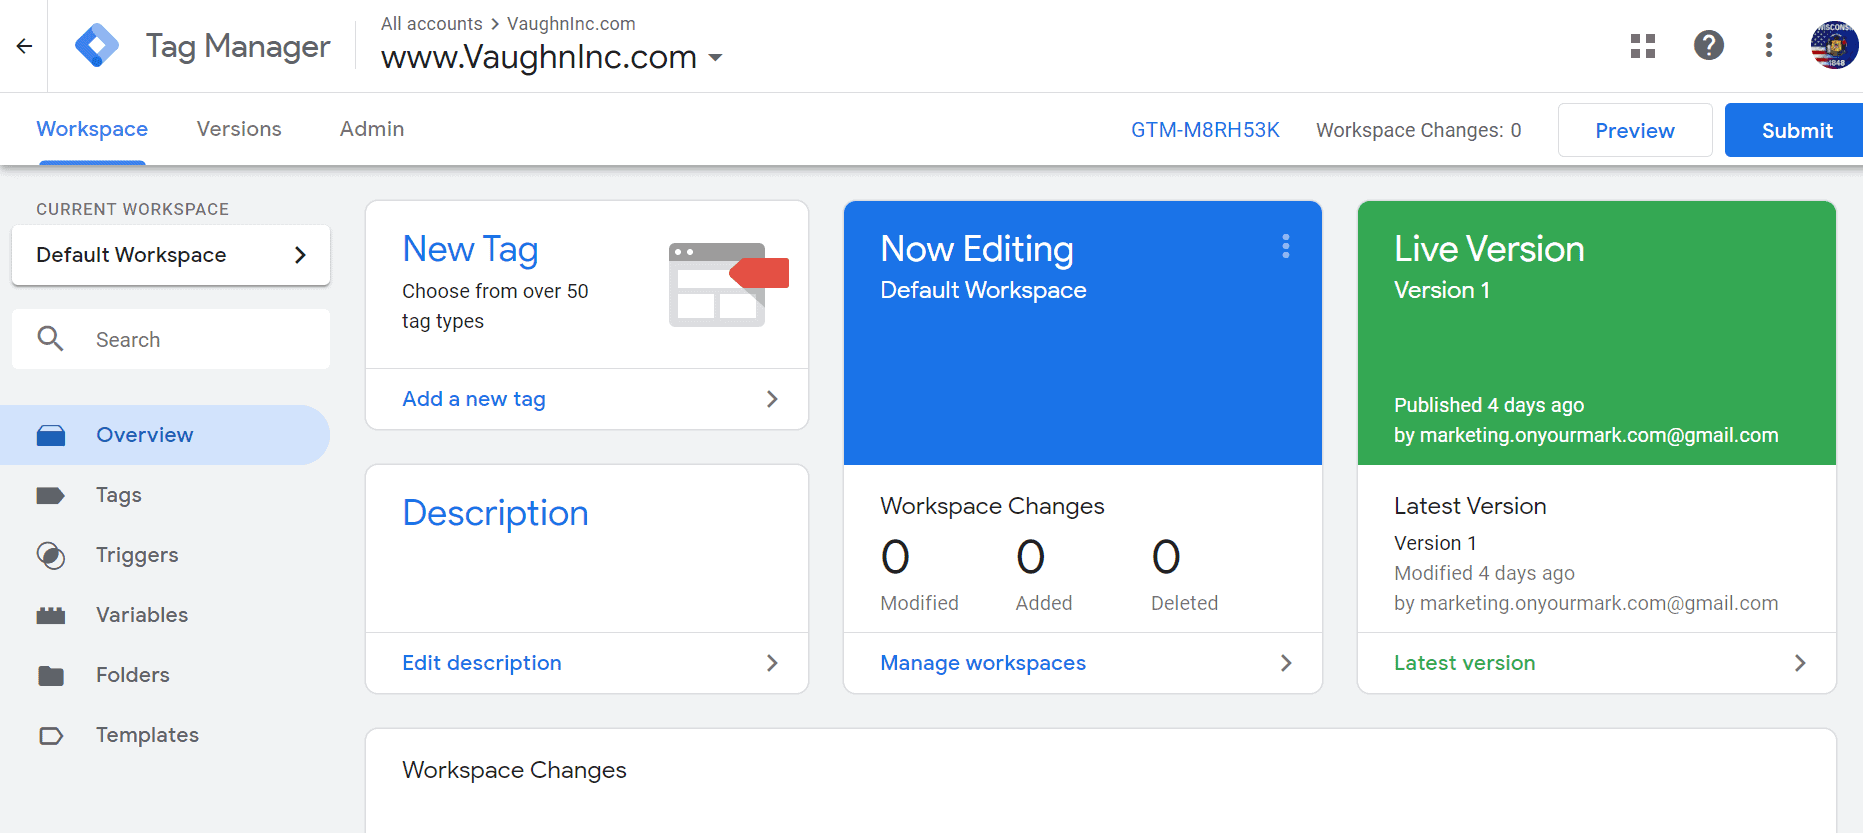Click the Preview button
The width and height of the screenshot is (1863, 833).
(1634, 131)
